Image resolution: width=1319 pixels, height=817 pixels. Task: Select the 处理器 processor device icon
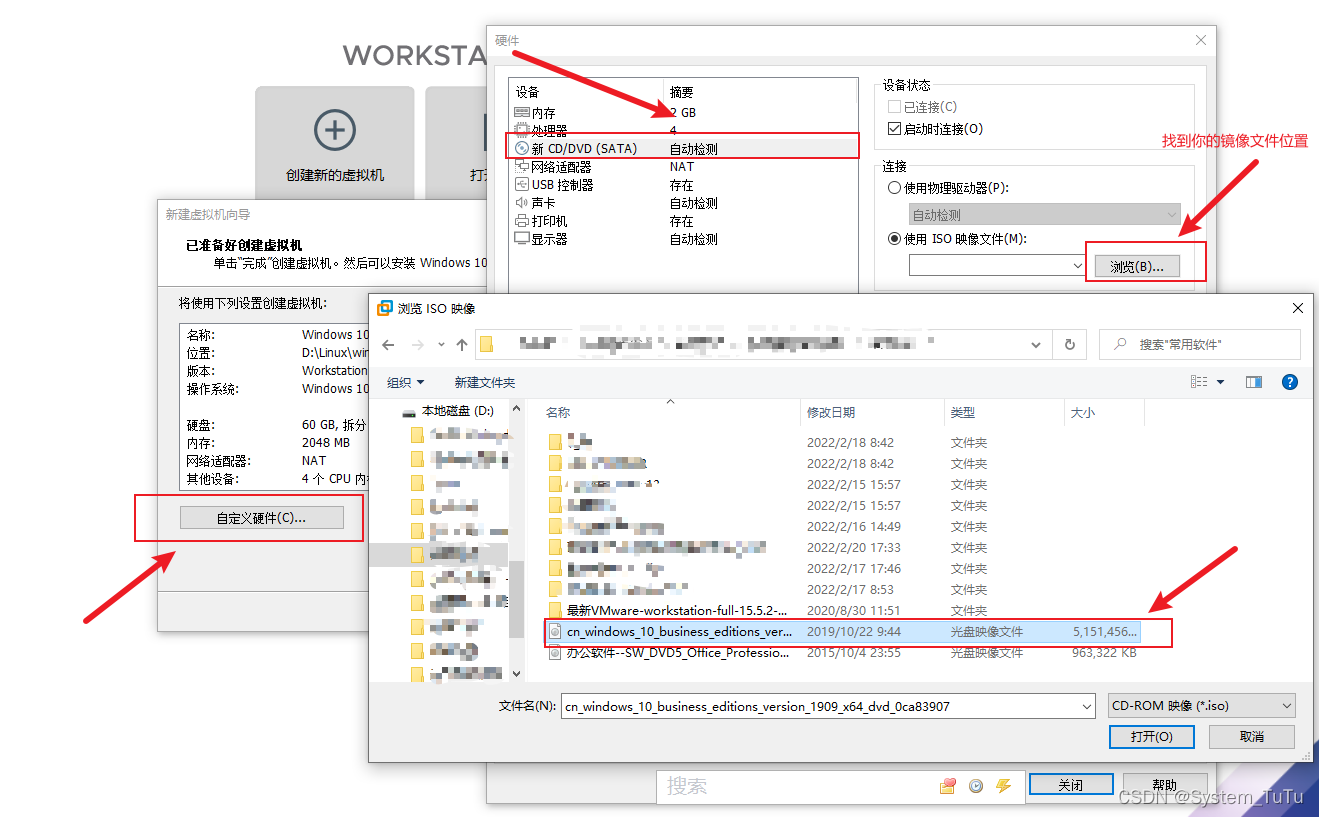pos(521,130)
